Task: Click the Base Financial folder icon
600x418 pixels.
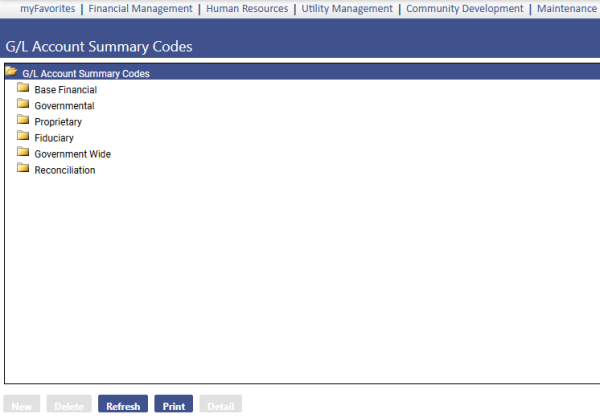Action: [x=23, y=88]
